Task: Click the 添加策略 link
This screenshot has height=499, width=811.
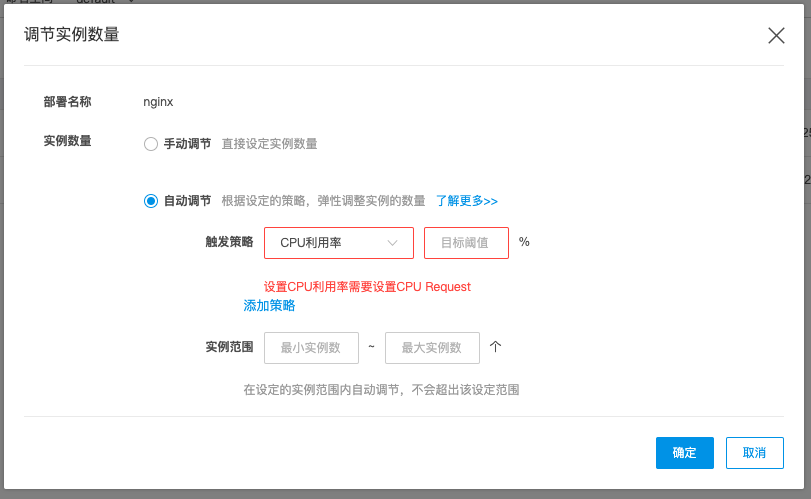Action: click(x=269, y=306)
